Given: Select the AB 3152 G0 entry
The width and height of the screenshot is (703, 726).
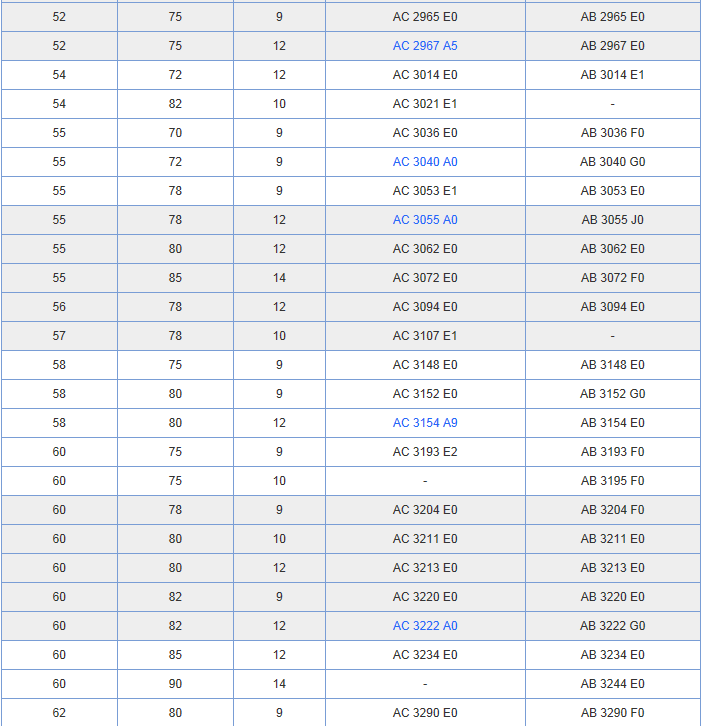Looking at the screenshot, I should tap(612, 394).
